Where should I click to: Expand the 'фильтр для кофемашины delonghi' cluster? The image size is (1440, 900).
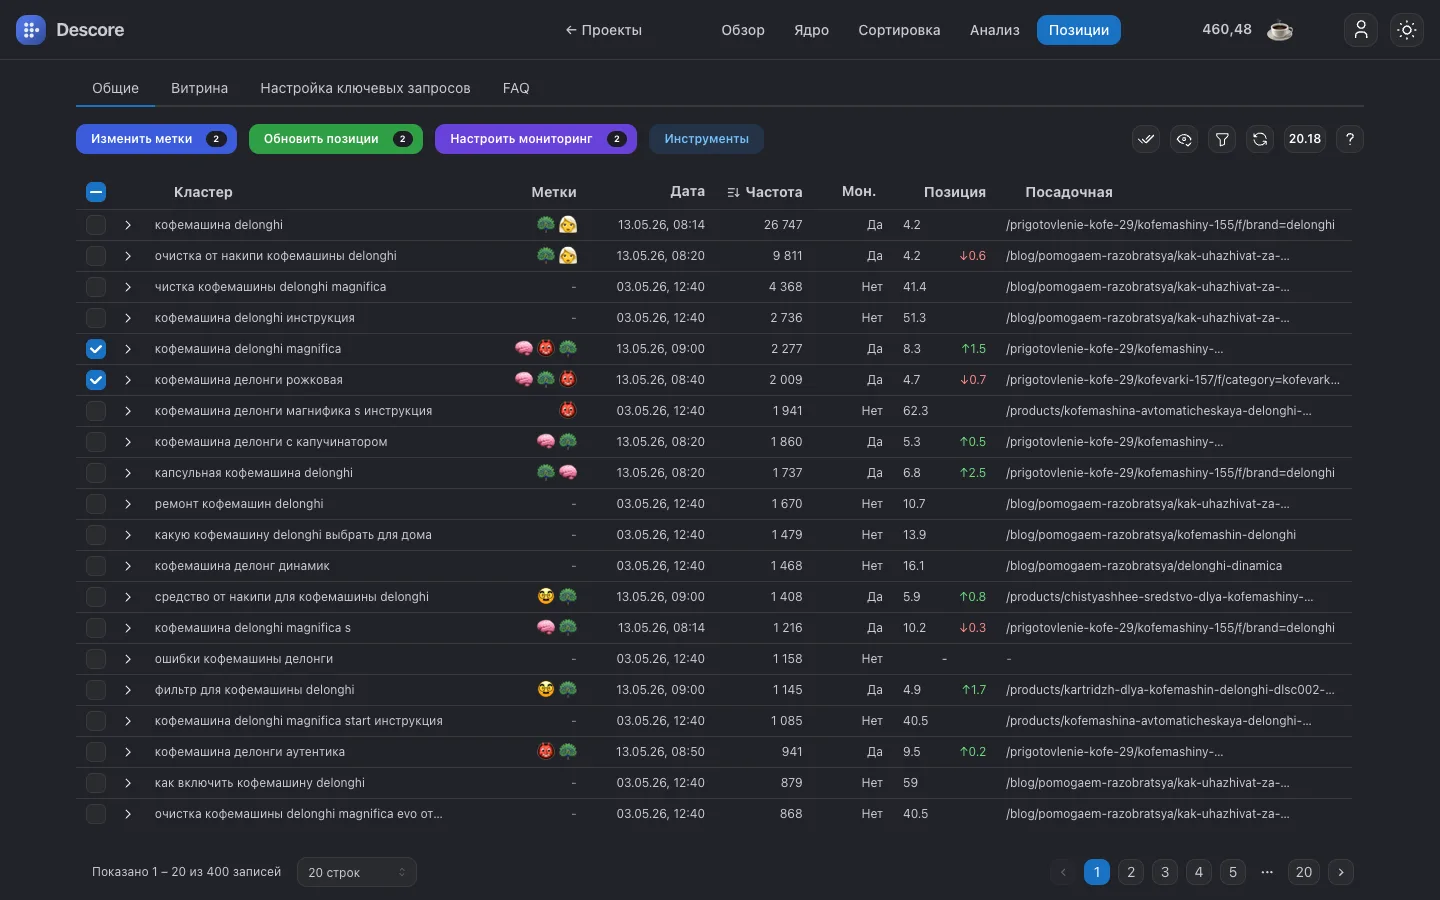tap(128, 690)
